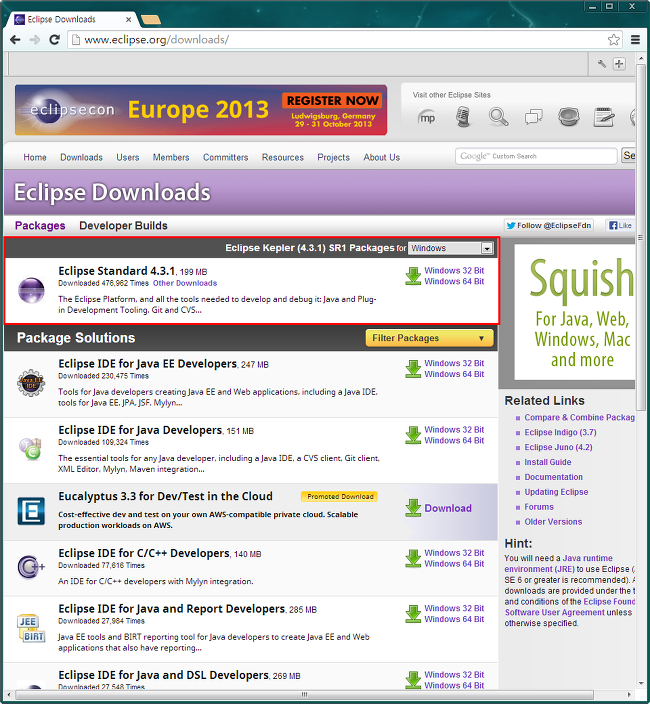
Task: Open the Marketplace 'mp' site icon
Action: click(x=427, y=118)
